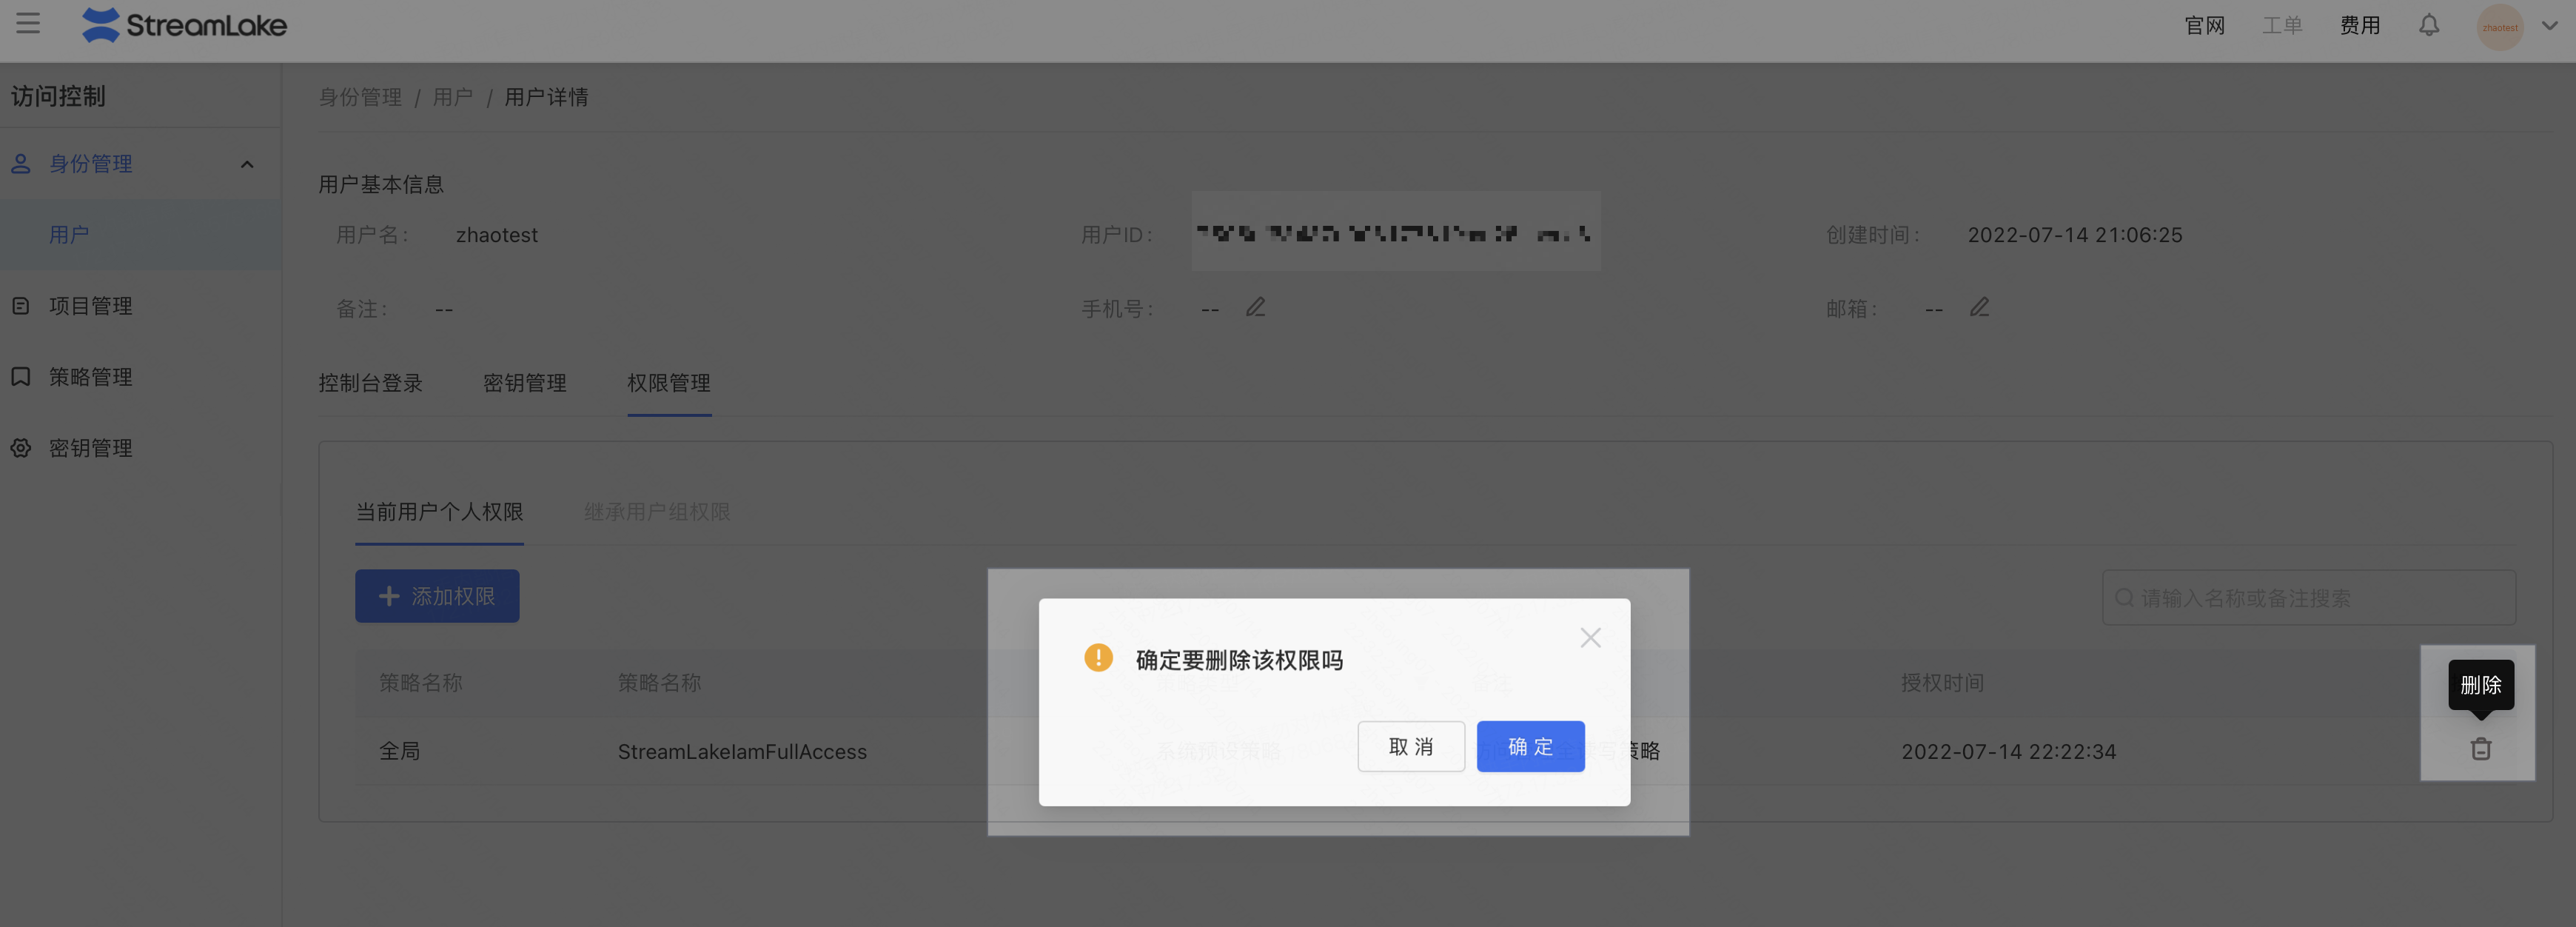Click the StreamLake logo
The width and height of the screenshot is (2576, 927).
185,25
